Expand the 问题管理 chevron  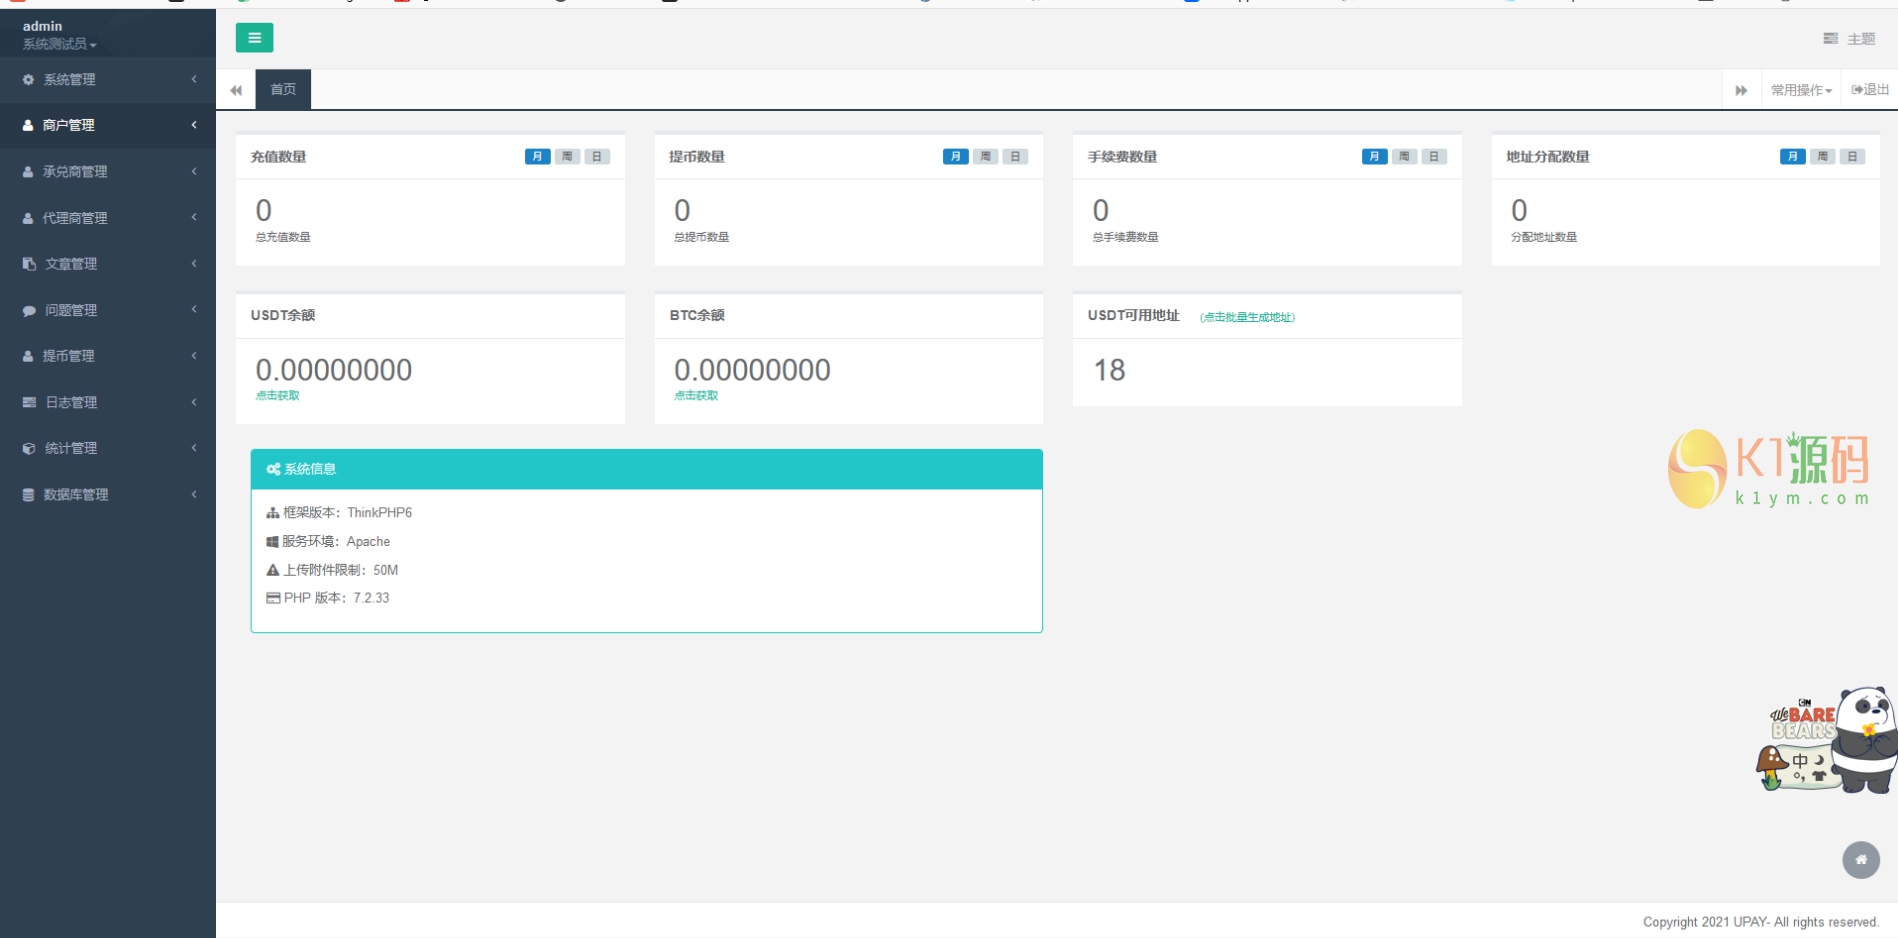click(194, 310)
